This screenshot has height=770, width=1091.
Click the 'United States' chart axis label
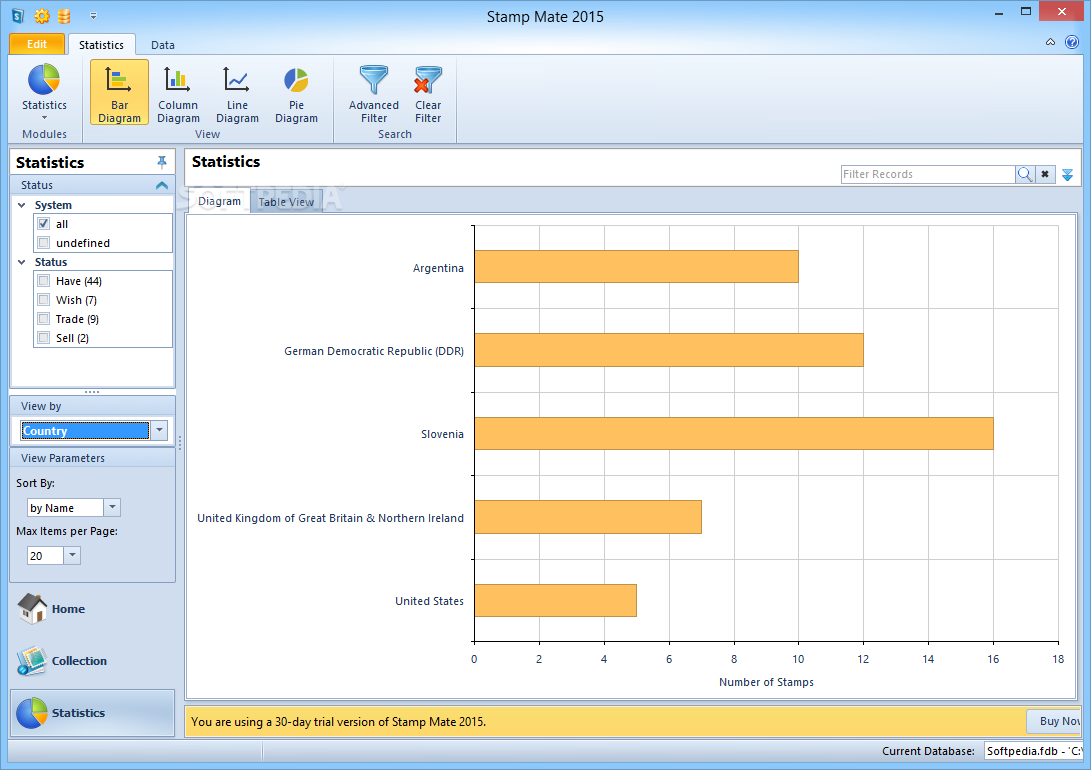[429, 601]
